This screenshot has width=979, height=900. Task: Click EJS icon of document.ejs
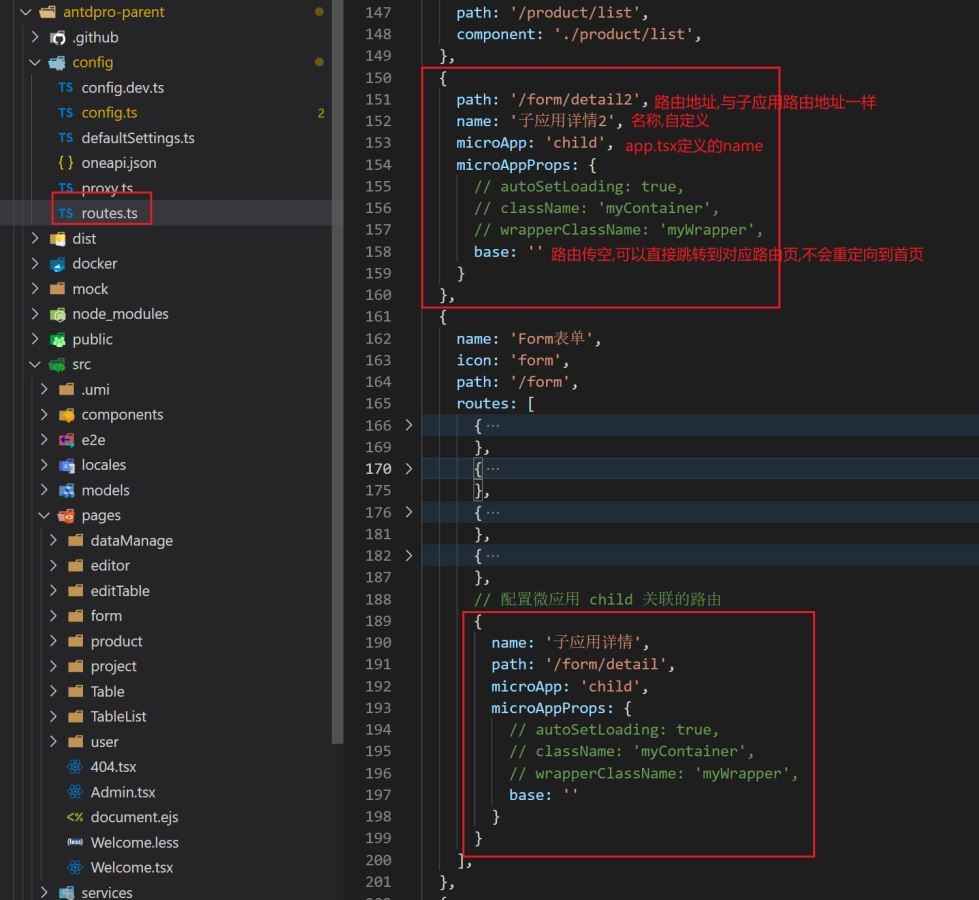[x=75, y=817]
